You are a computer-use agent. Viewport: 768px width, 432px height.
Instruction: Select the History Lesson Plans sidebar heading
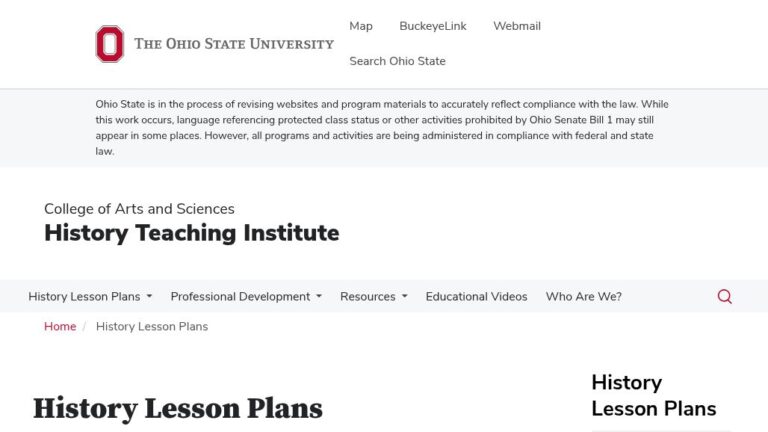tap(653, 395)
